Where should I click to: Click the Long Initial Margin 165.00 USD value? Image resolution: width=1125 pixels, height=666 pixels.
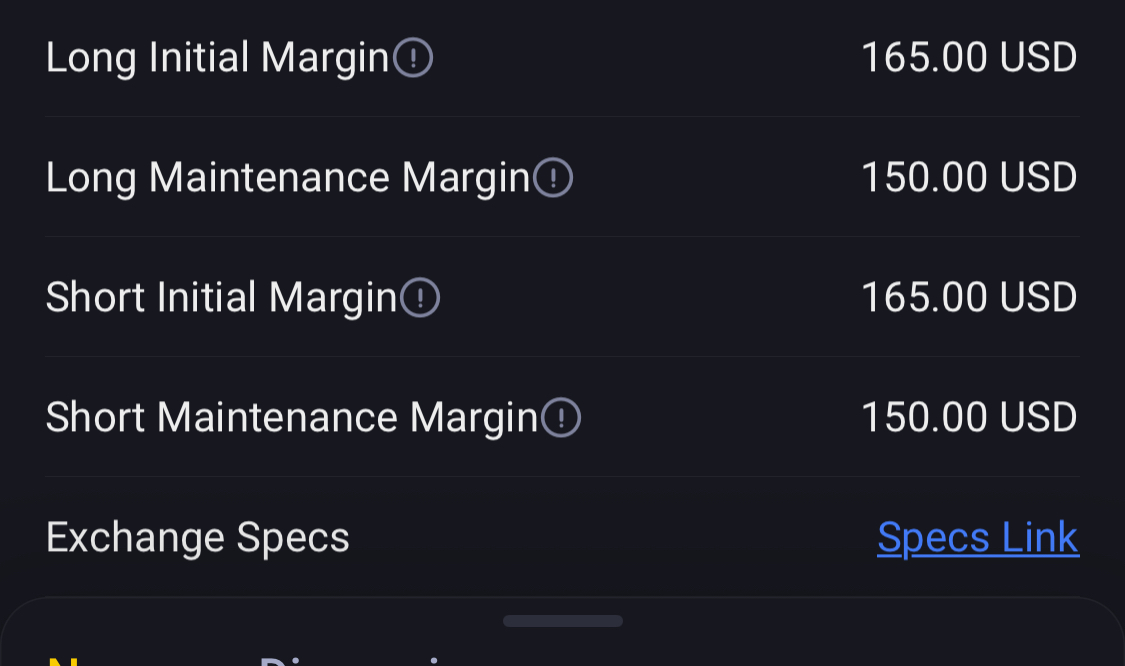968,58
